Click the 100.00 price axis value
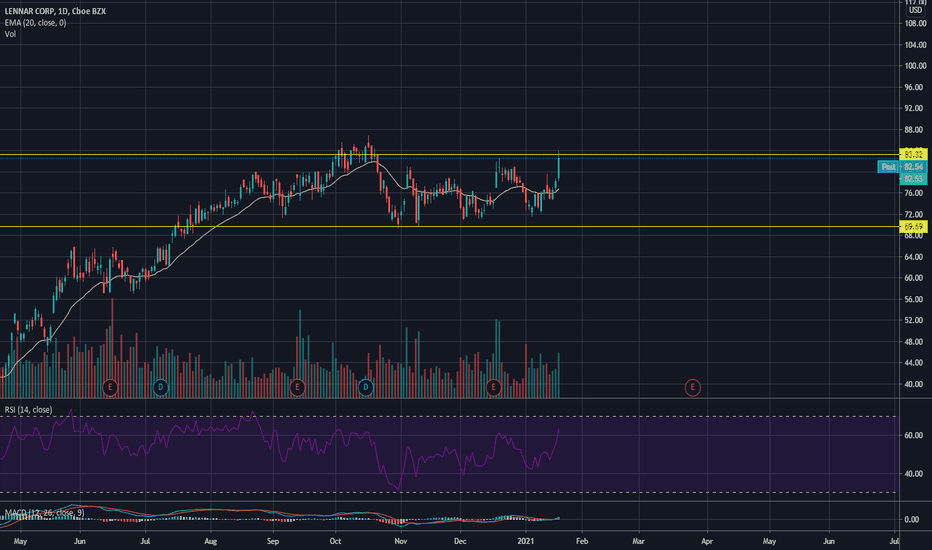The width and height of the screenshot is (932, 550). click(x=915, y=66)
